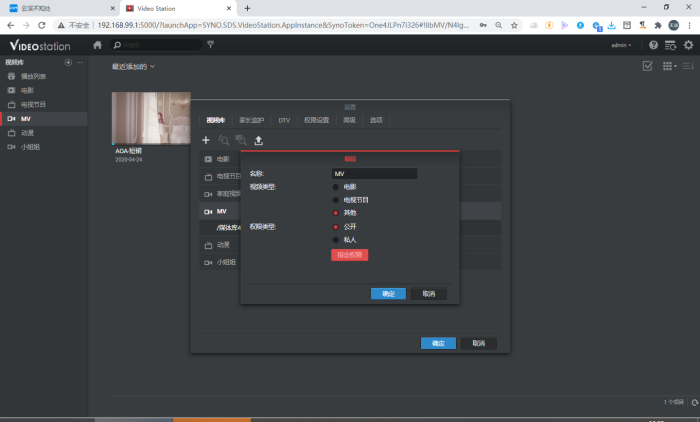The width and height of the screenshot is (700, 422).
Task: Switch to the 家长监护 settings tab
Action: [x=253, y=120]
